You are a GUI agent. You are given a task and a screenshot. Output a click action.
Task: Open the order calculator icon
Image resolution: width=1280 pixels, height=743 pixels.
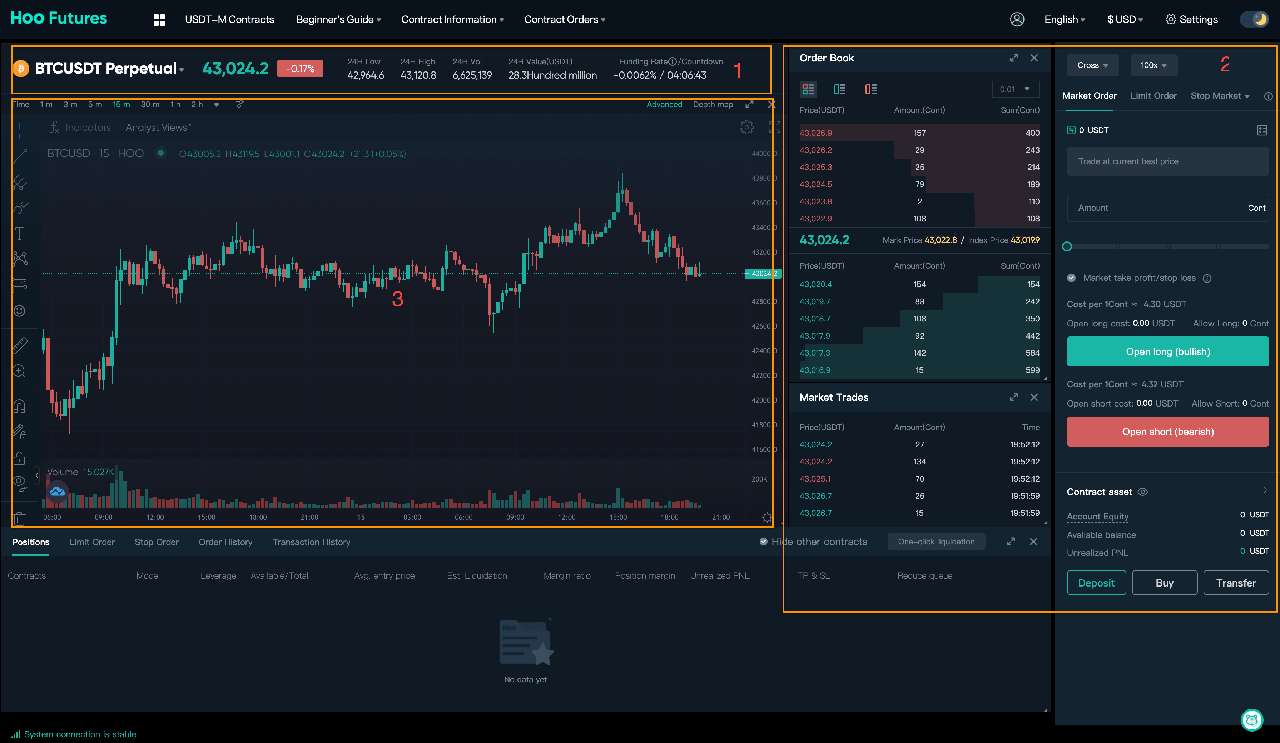(1262, 130)
